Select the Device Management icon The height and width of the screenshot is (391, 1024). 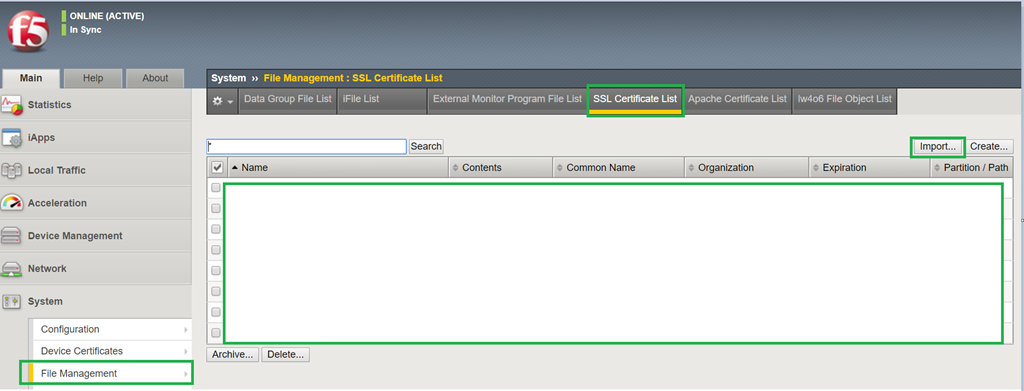click(12, 236)
